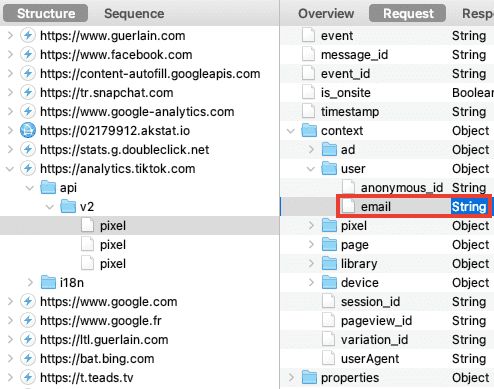Screen dimensions: 494x389
Task: Click the lightning icon for www.guerlain.com
Action: (28, 35)
